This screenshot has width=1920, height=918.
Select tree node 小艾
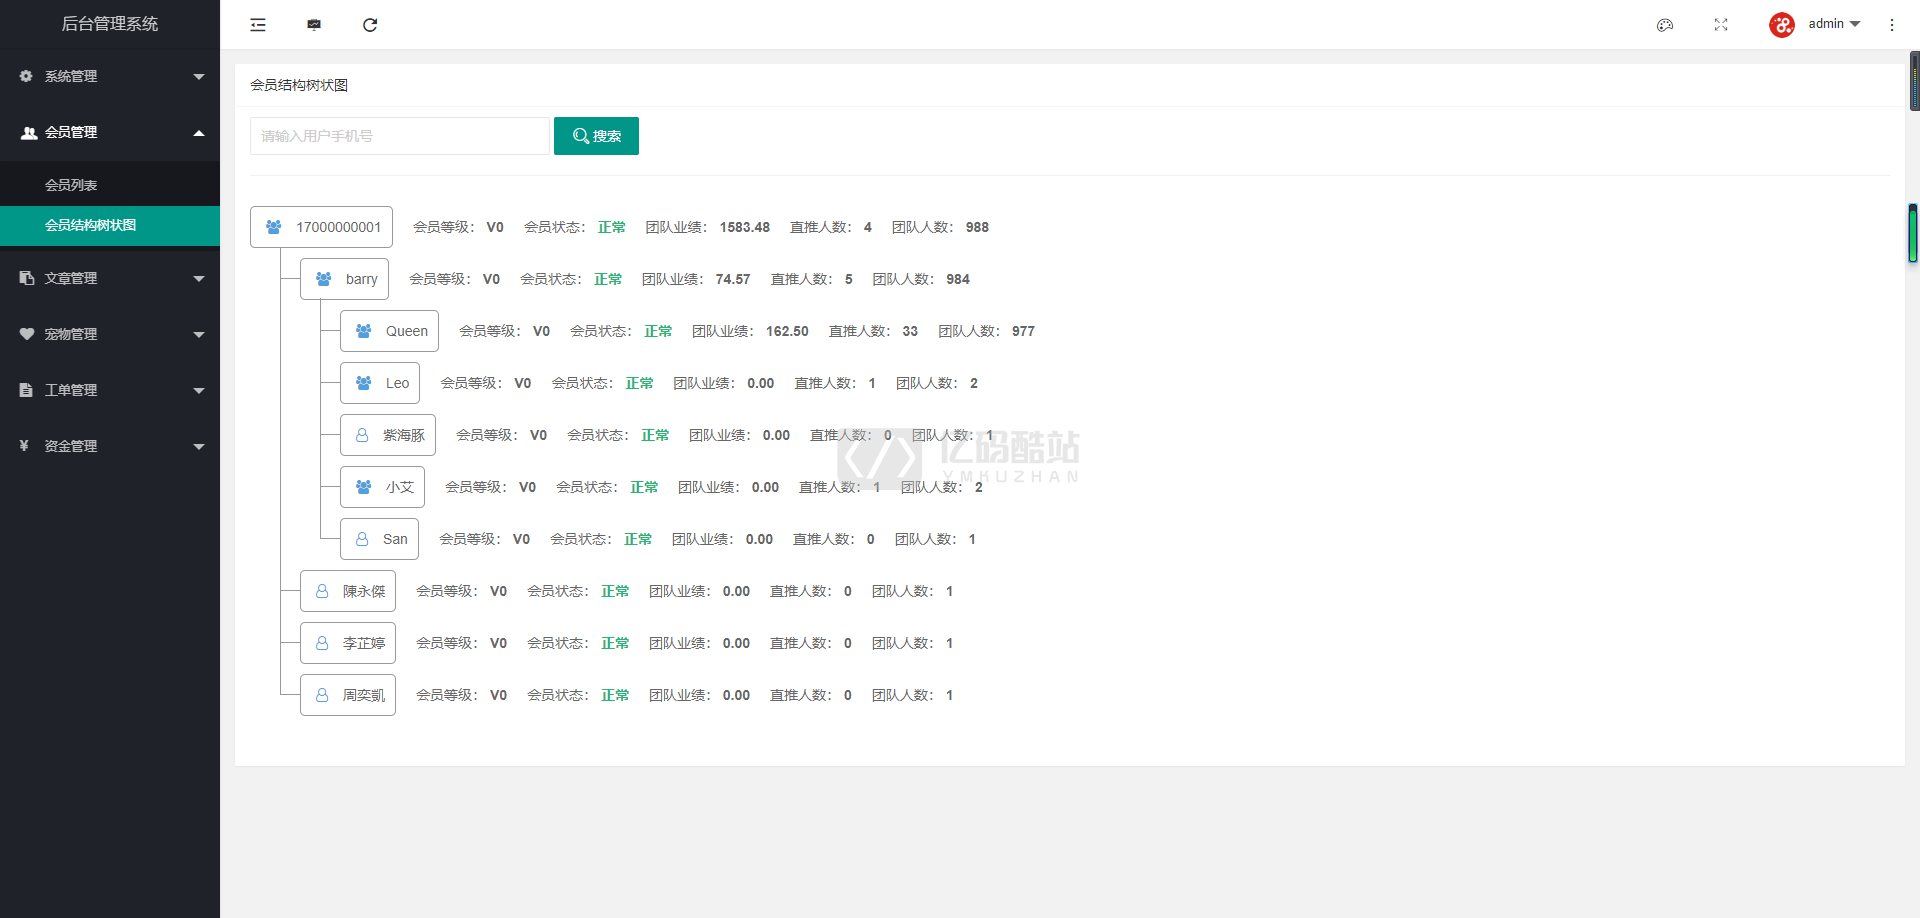tap(382, 487)
